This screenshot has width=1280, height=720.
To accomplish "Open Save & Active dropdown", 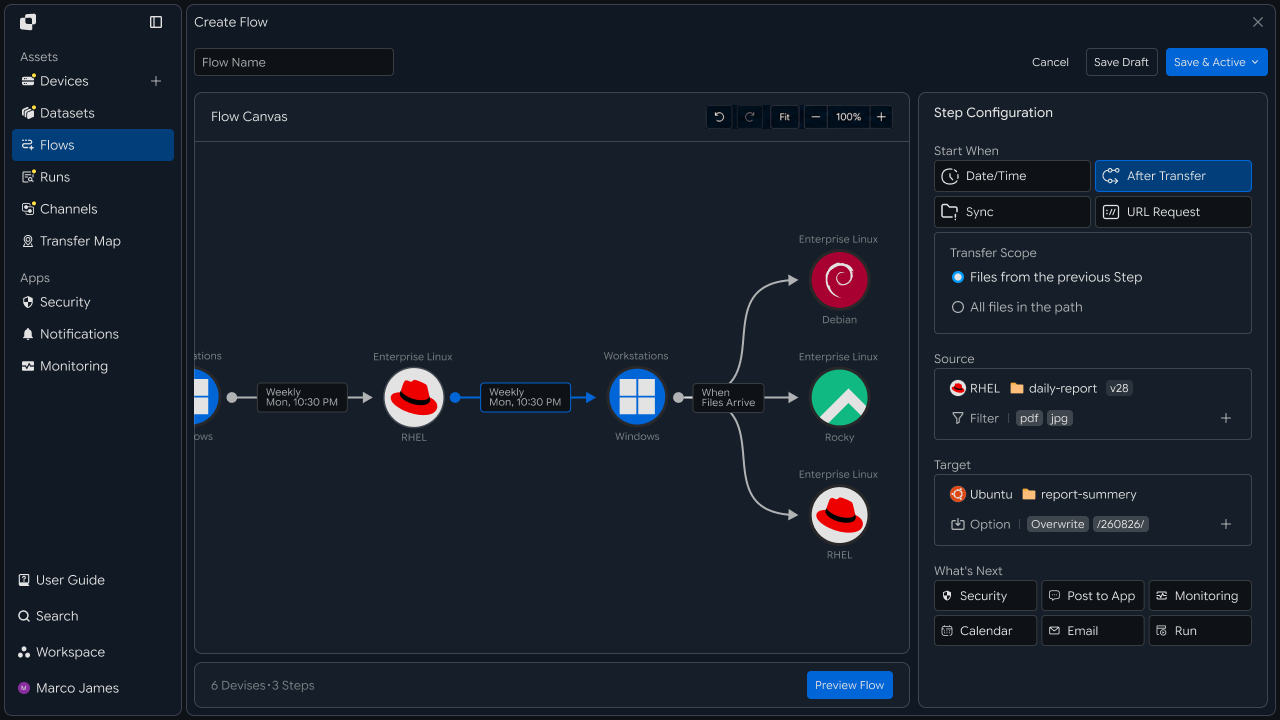I will pos(1216,62).
